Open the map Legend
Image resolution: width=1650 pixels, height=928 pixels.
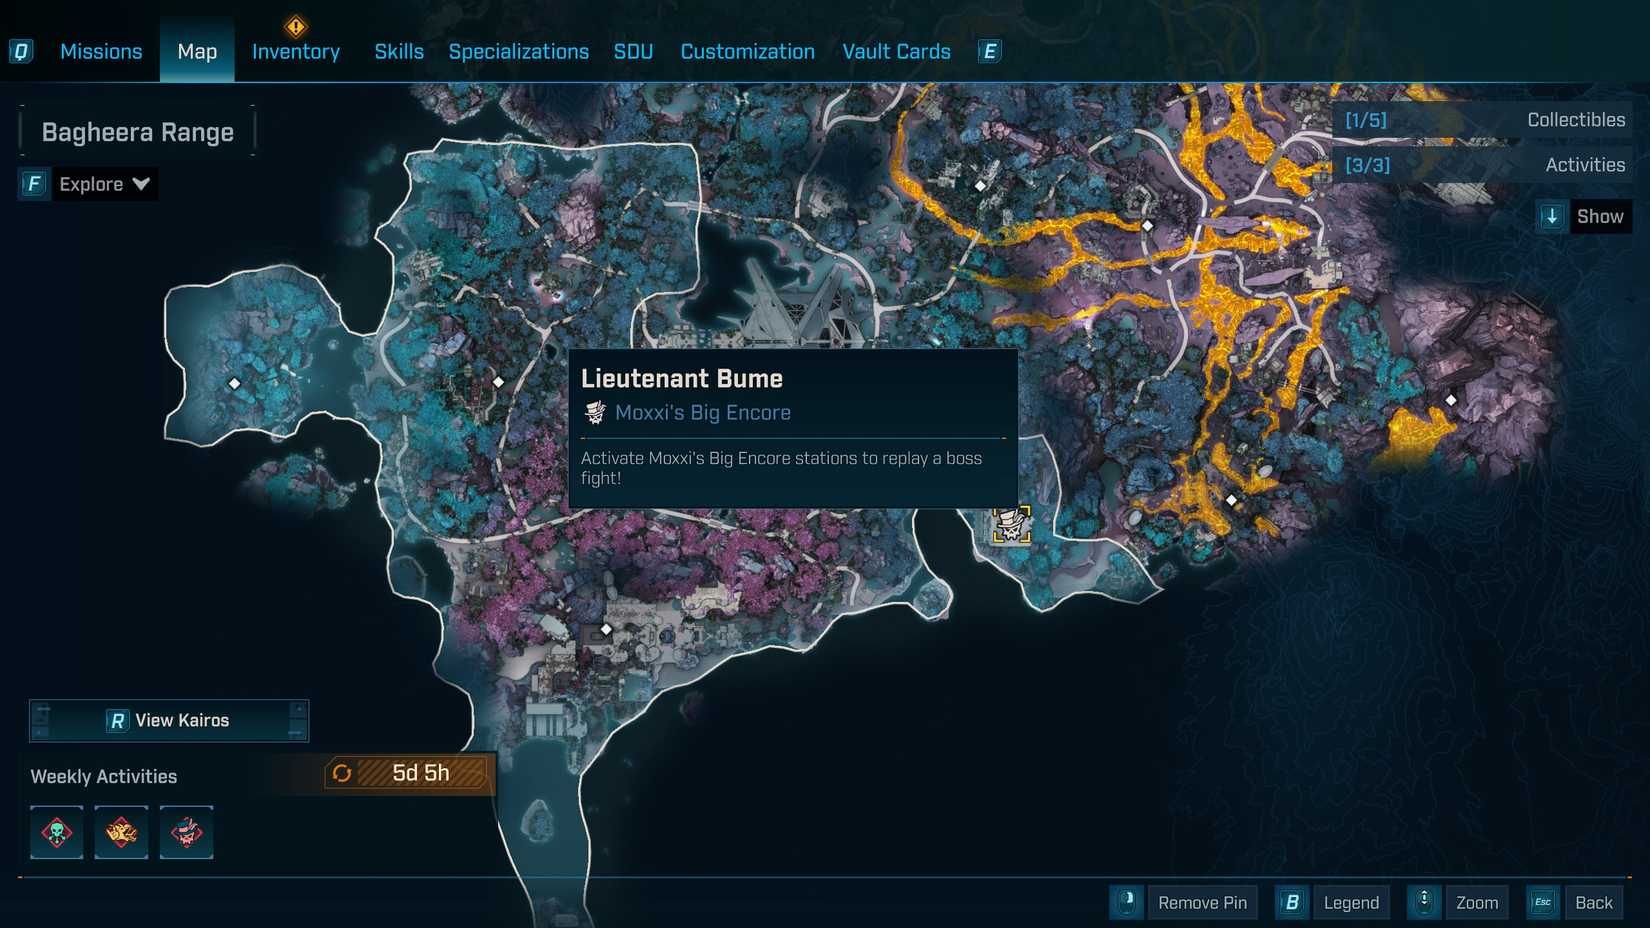pyautogui.click(x=1351, y=903)
